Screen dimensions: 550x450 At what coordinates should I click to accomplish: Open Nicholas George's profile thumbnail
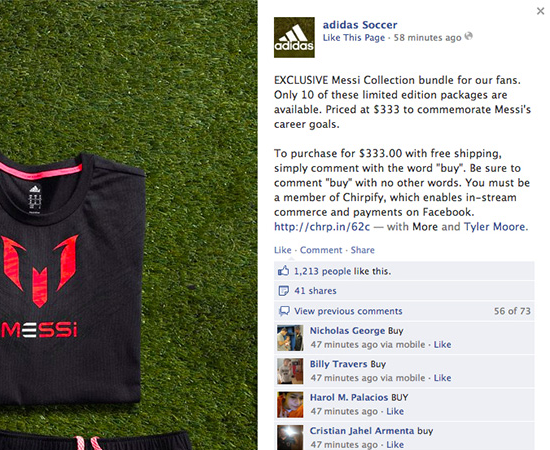290,338
